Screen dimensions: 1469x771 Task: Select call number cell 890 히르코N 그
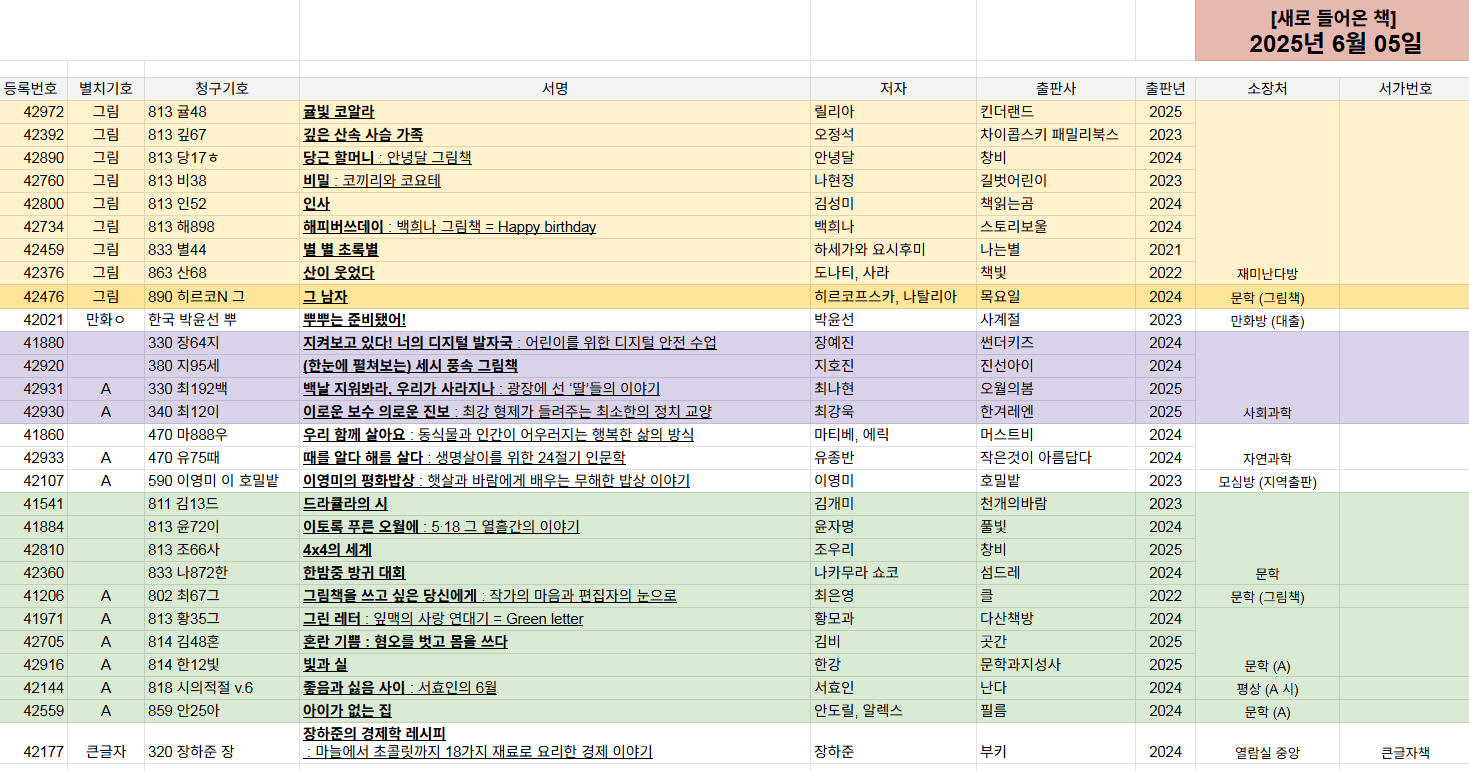[222, 297]
